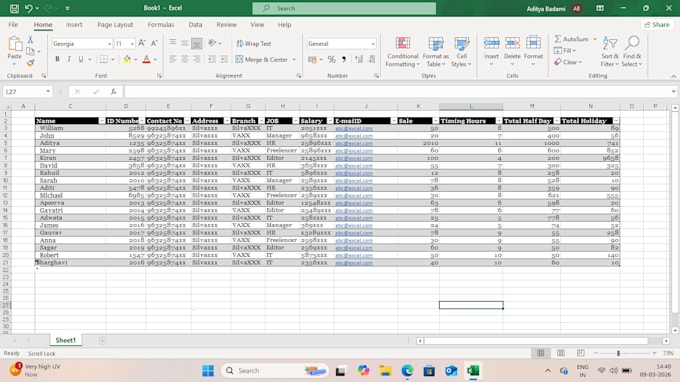Open Conditional Formatting
This screenshot has height=382, width=680.
[402, 52]
